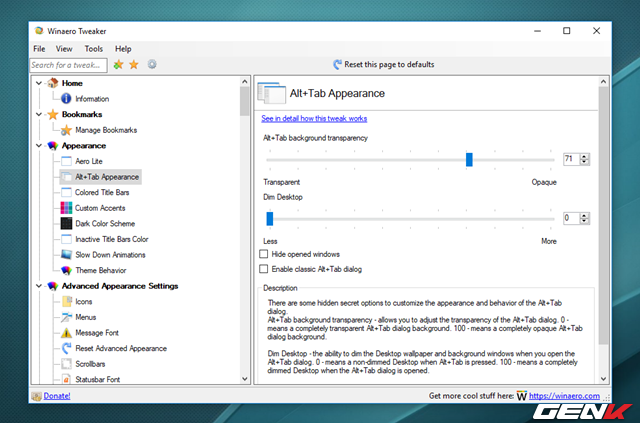Image resolution: width=640 pixels, height=423 pixels.
Task: Select Alt+Tab Appearance tree item
Action: 101,177
